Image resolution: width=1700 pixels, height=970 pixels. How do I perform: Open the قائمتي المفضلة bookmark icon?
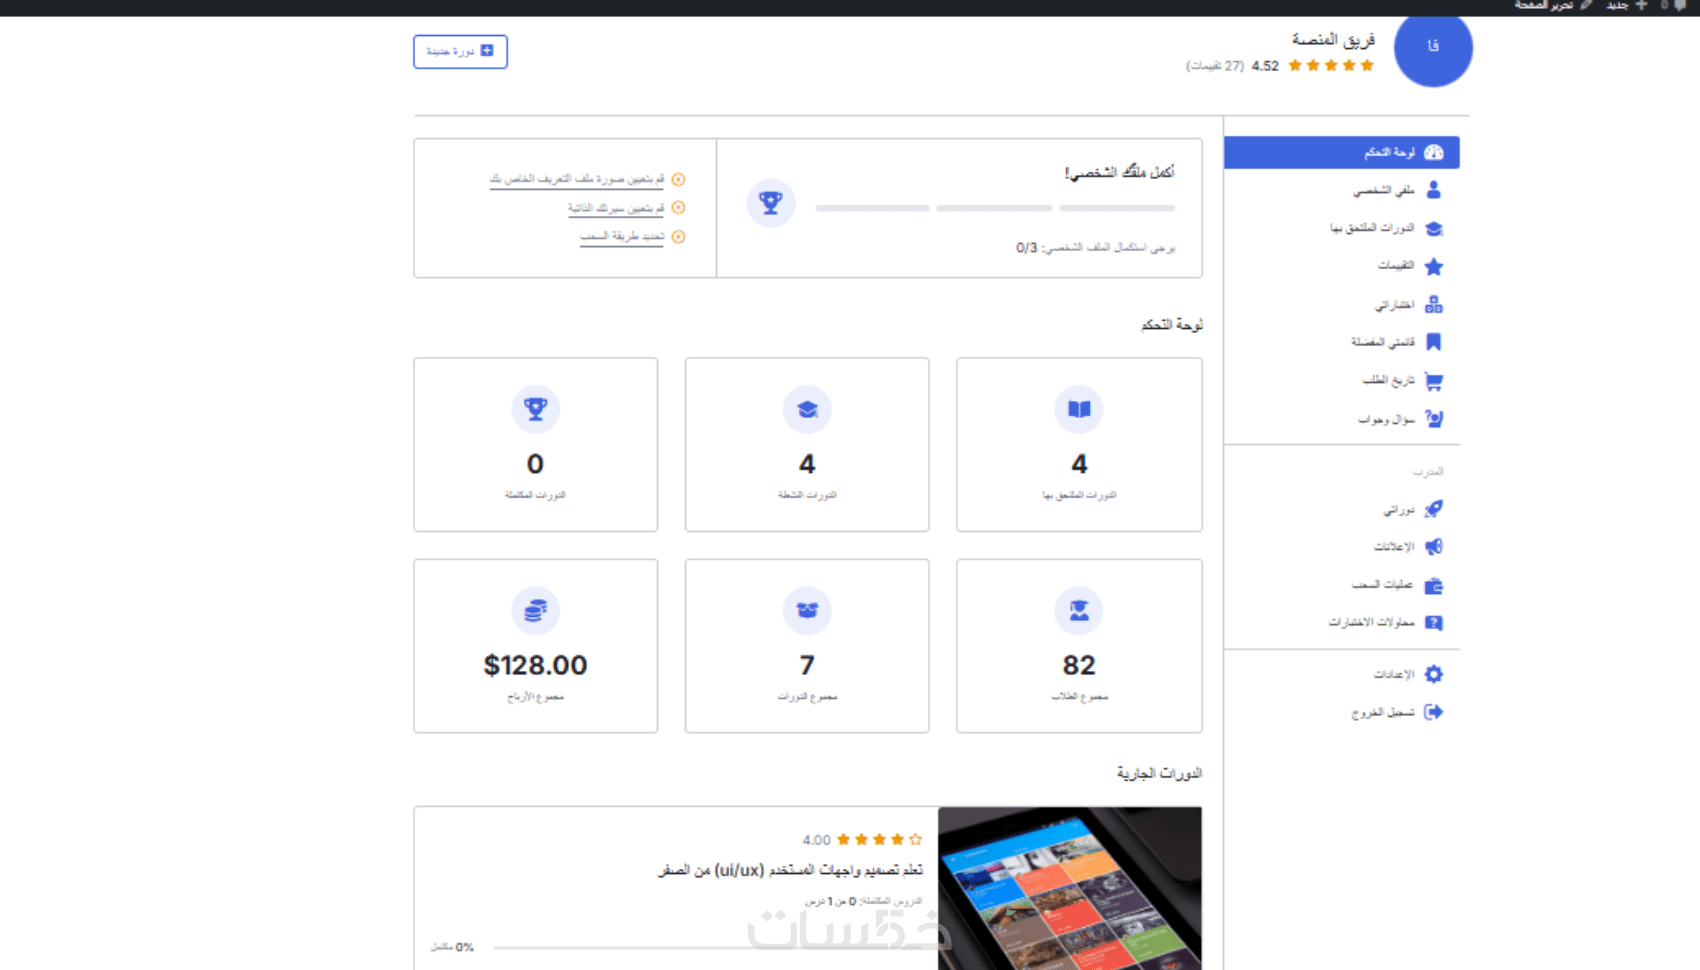coord(1433,342)
